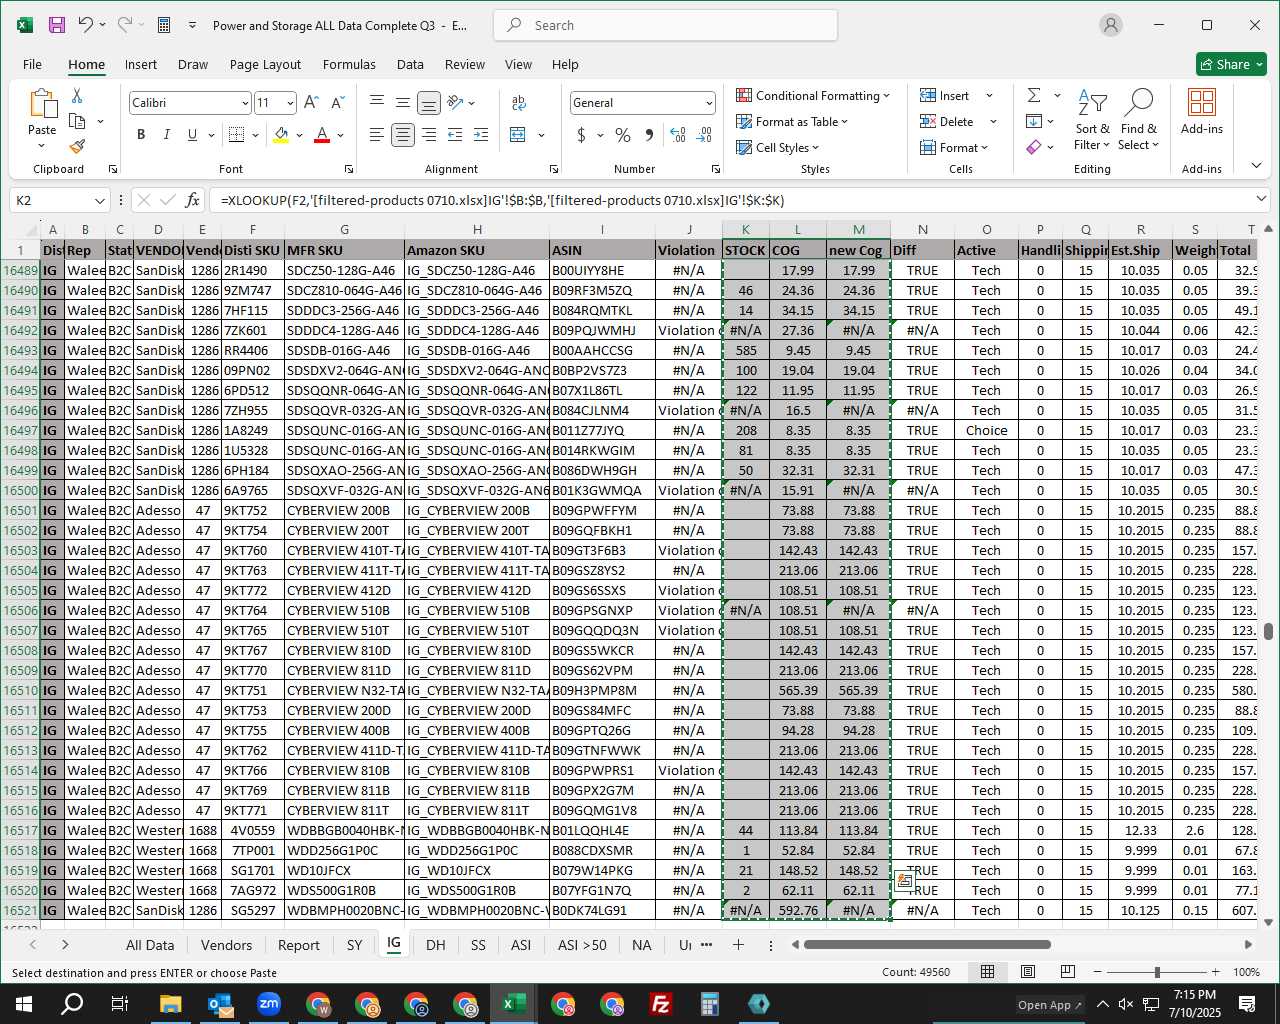Toggle Bottom Align

click(429, 102)
